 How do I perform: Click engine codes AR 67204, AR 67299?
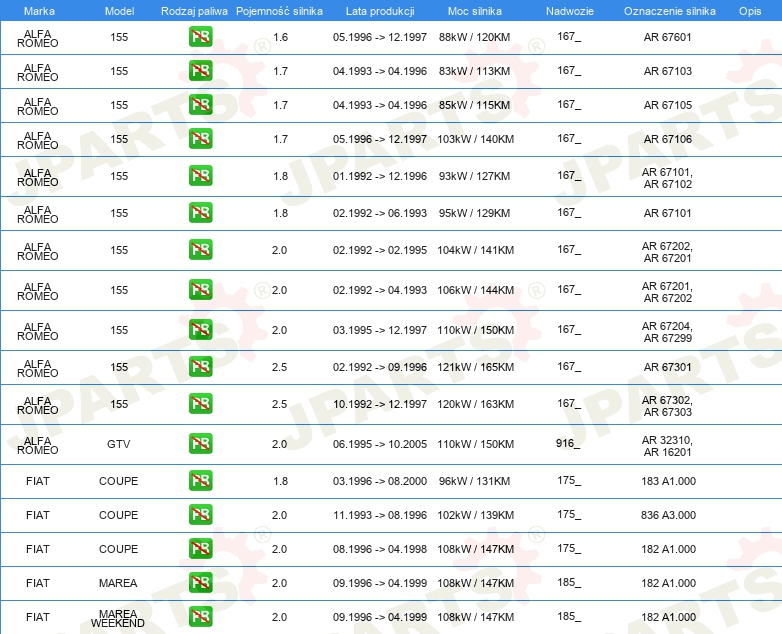pos(667,332)
